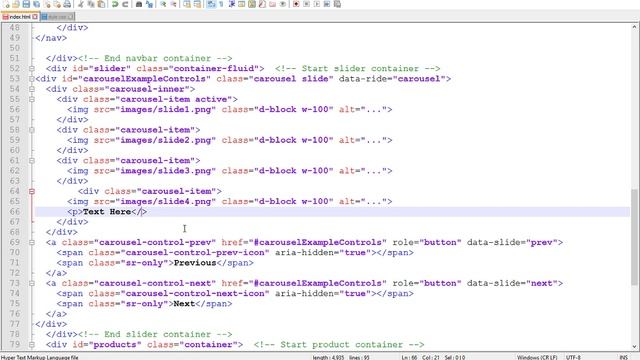Save the current file using toolbar Save icon
The width and height of the screenshot is (640, 360).
coord(26,4)
